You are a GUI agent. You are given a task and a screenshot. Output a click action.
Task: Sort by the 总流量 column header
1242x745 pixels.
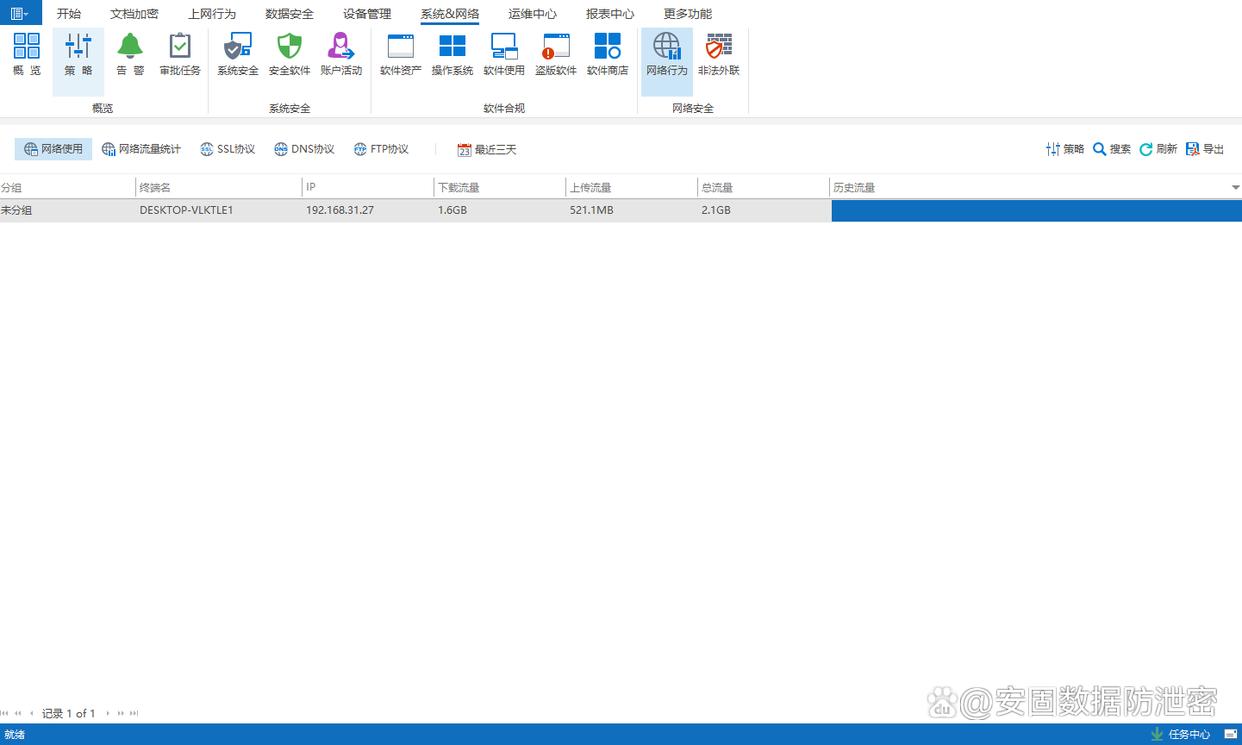764,187
